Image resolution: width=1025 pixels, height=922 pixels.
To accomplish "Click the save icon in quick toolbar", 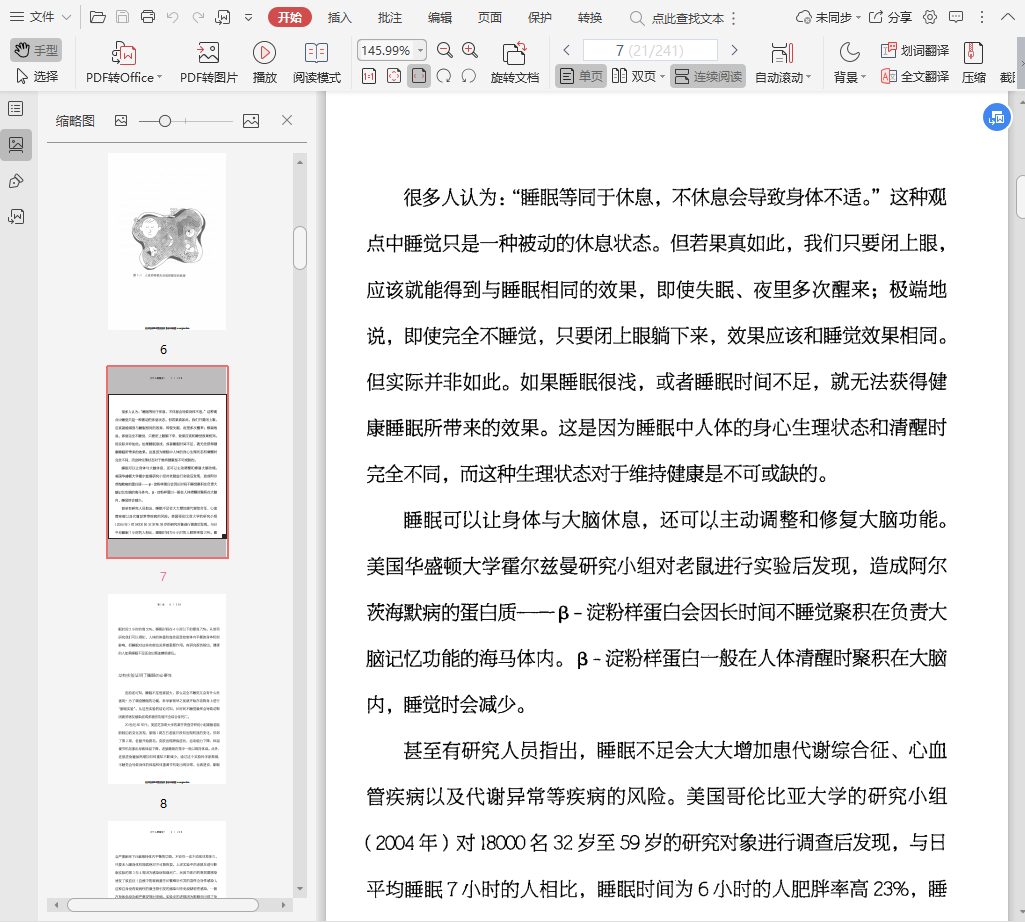I will (122, 17).
